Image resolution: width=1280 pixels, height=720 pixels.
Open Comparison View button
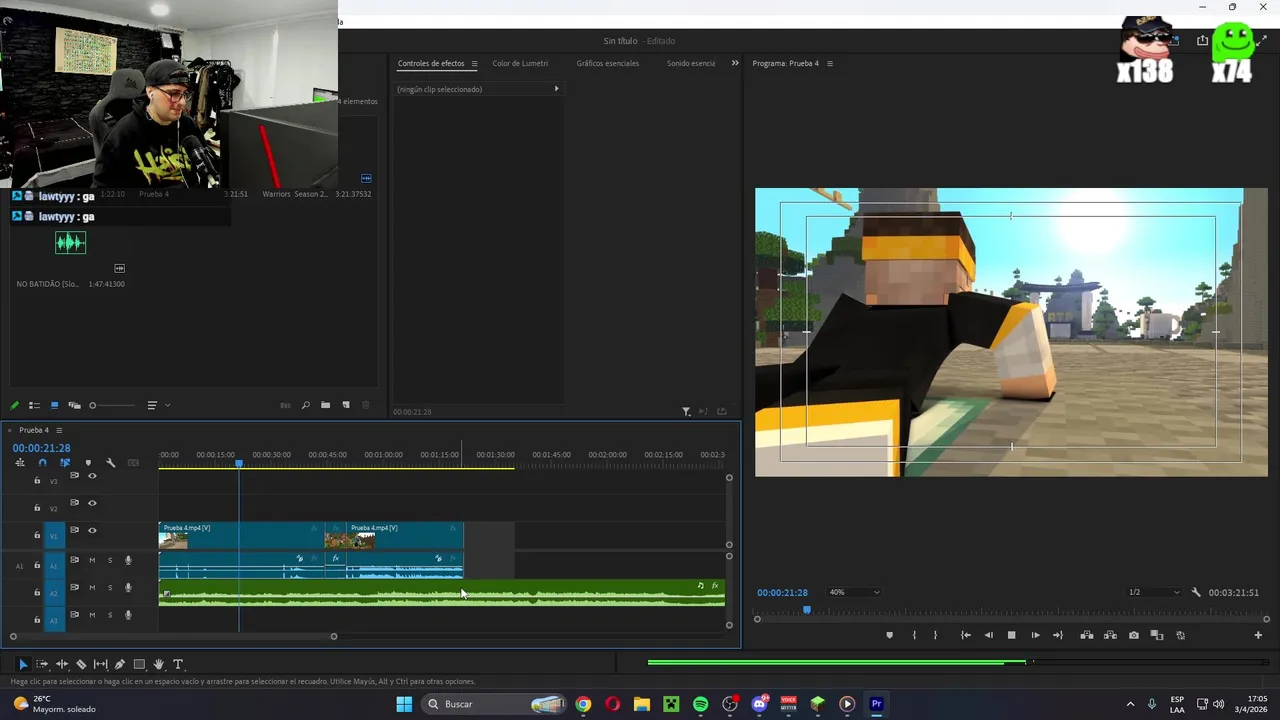pos(1157,635)
